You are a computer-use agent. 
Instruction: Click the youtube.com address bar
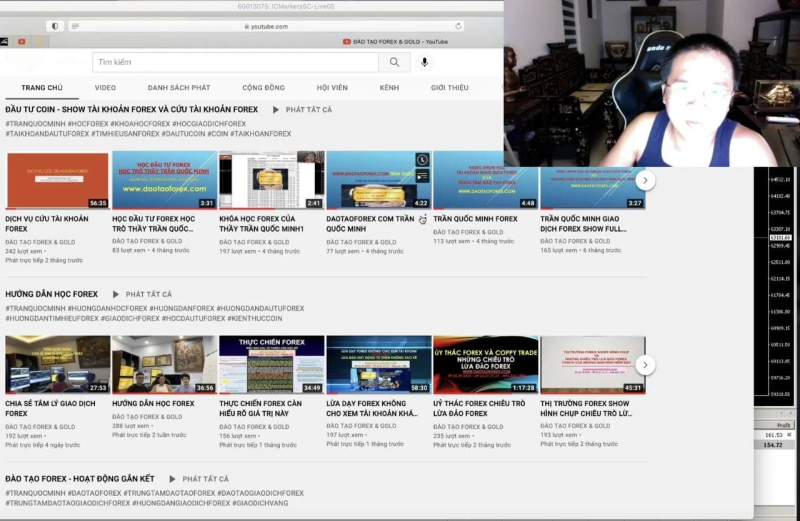(x=266, y=26)
